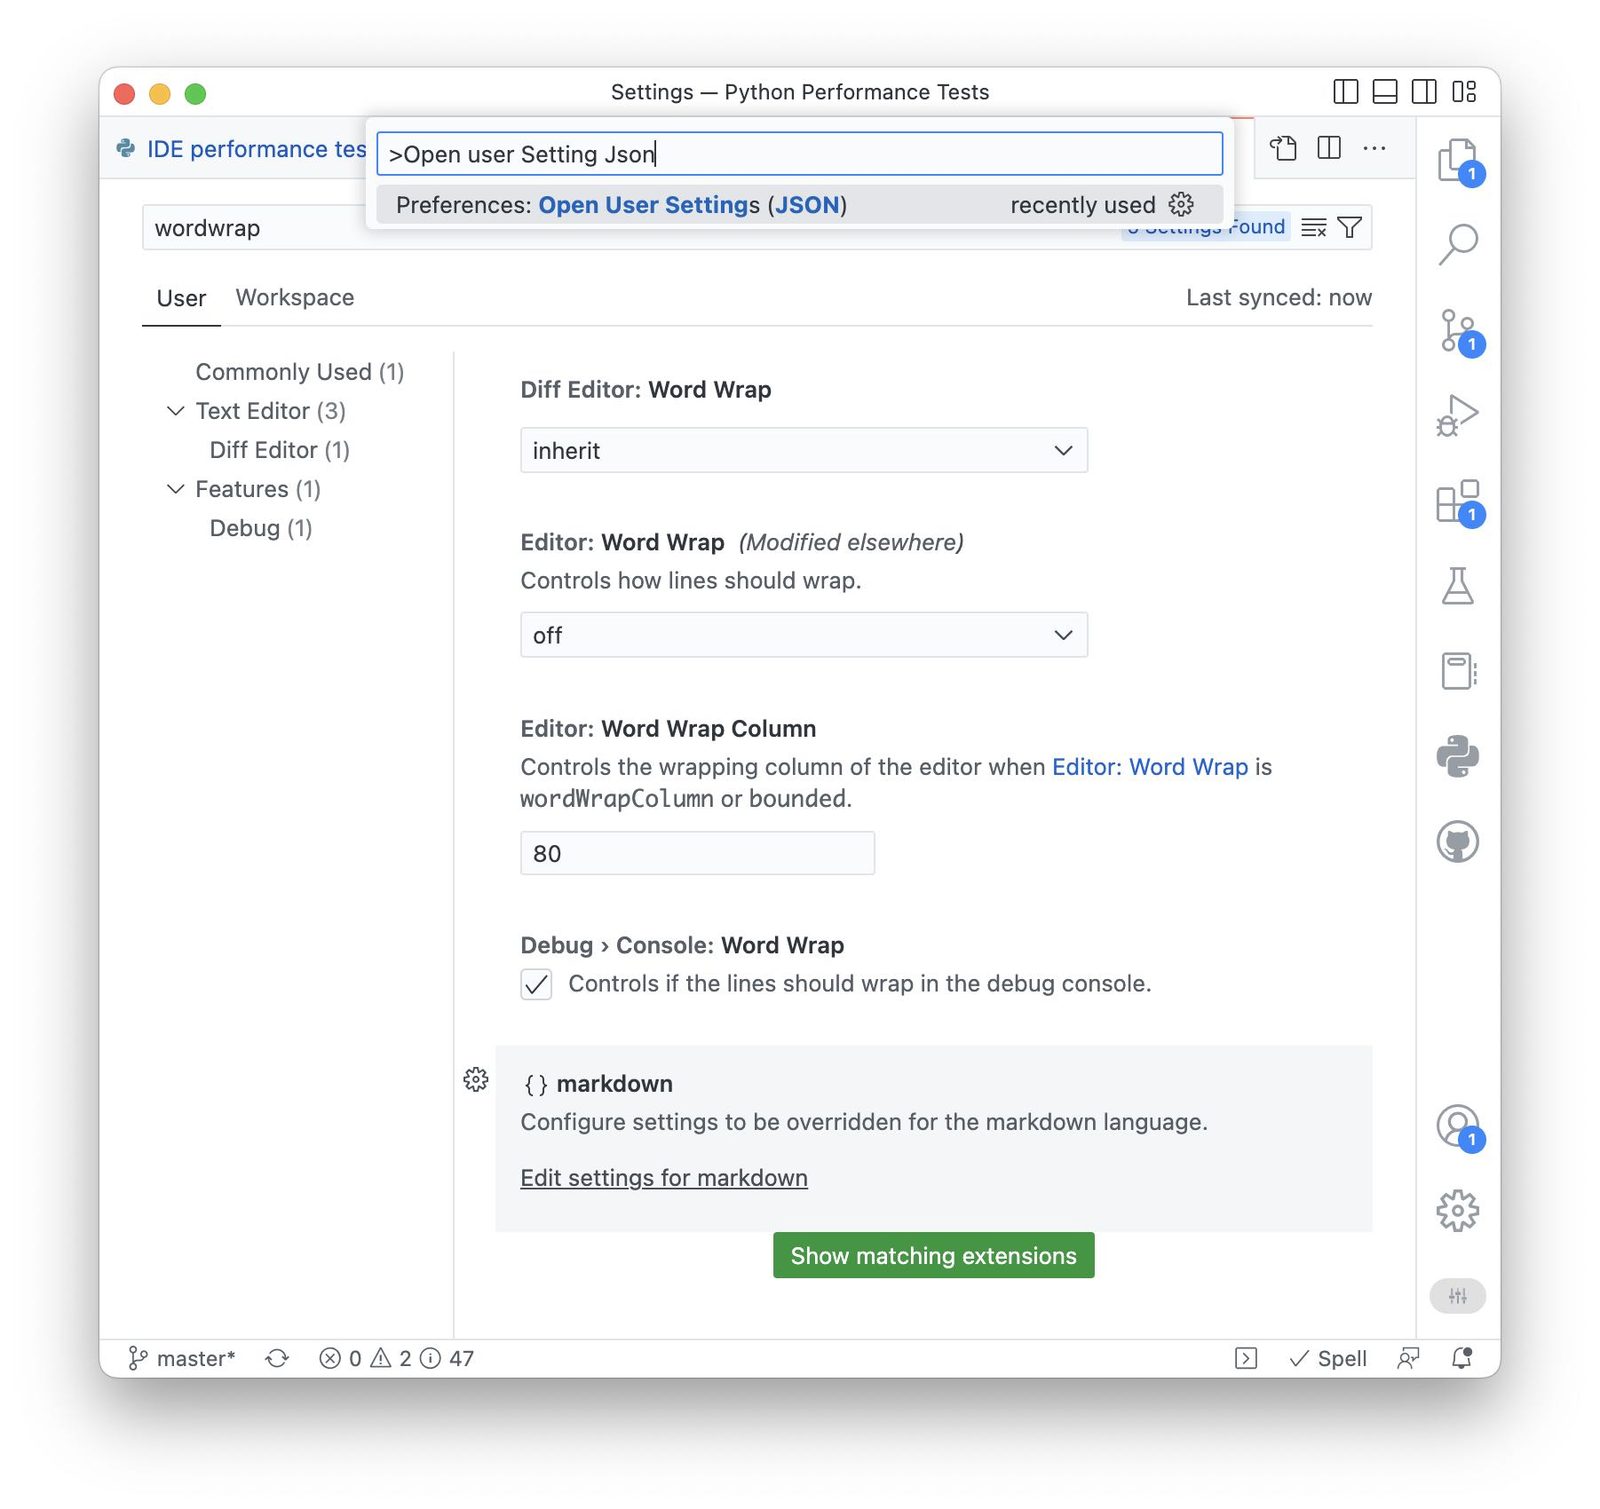The image size is (1600, 1509).
Task: Select Preferences: Open User Settings (JSON)
Action: pos(799,205)
